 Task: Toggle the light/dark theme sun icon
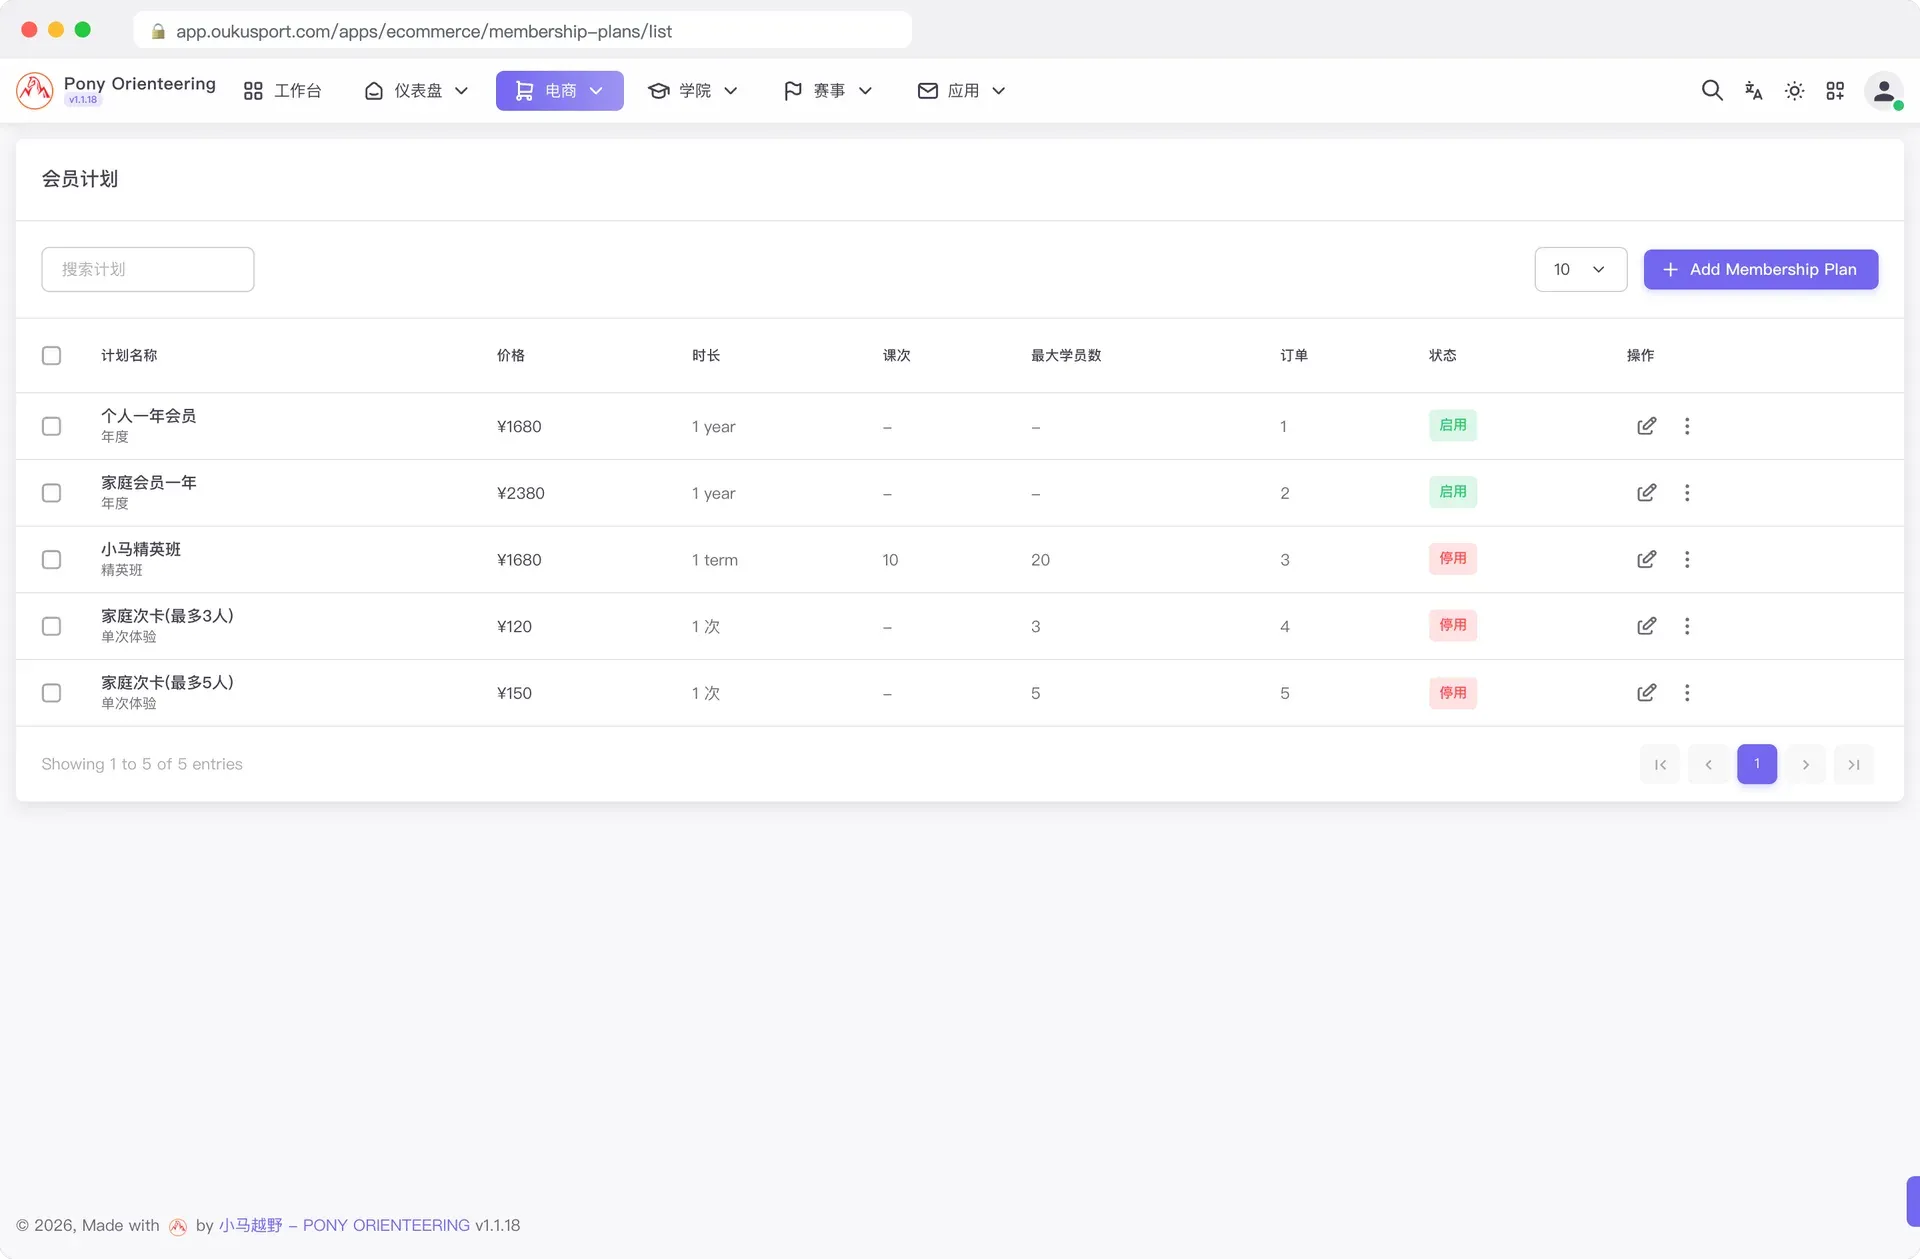[x=1794, y=91]
